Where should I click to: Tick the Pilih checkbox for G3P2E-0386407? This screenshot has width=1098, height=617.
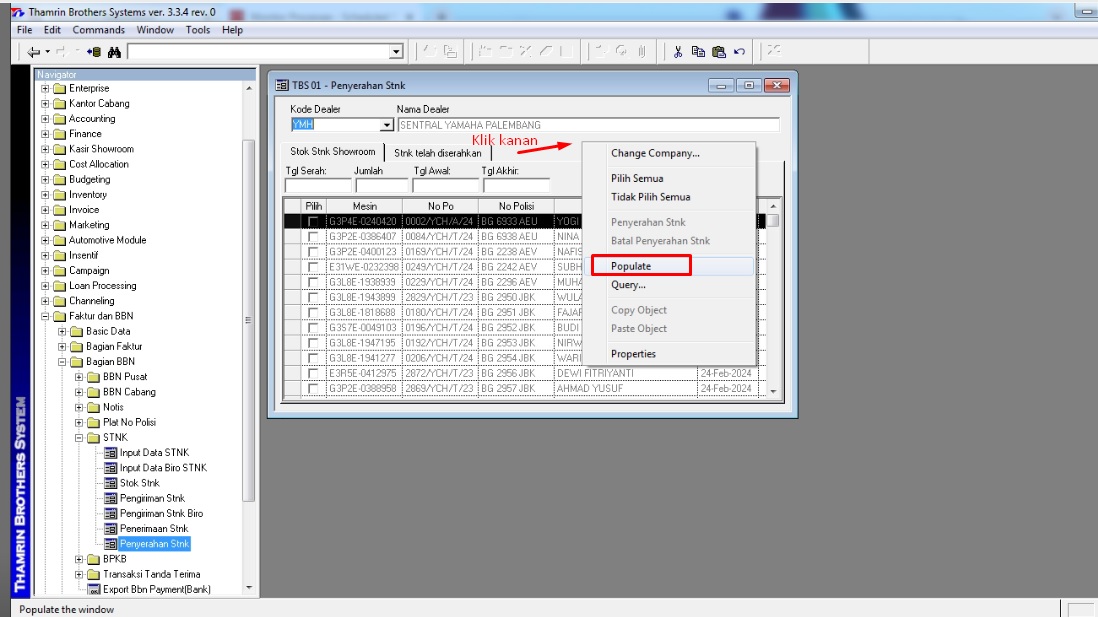[314, 237]
